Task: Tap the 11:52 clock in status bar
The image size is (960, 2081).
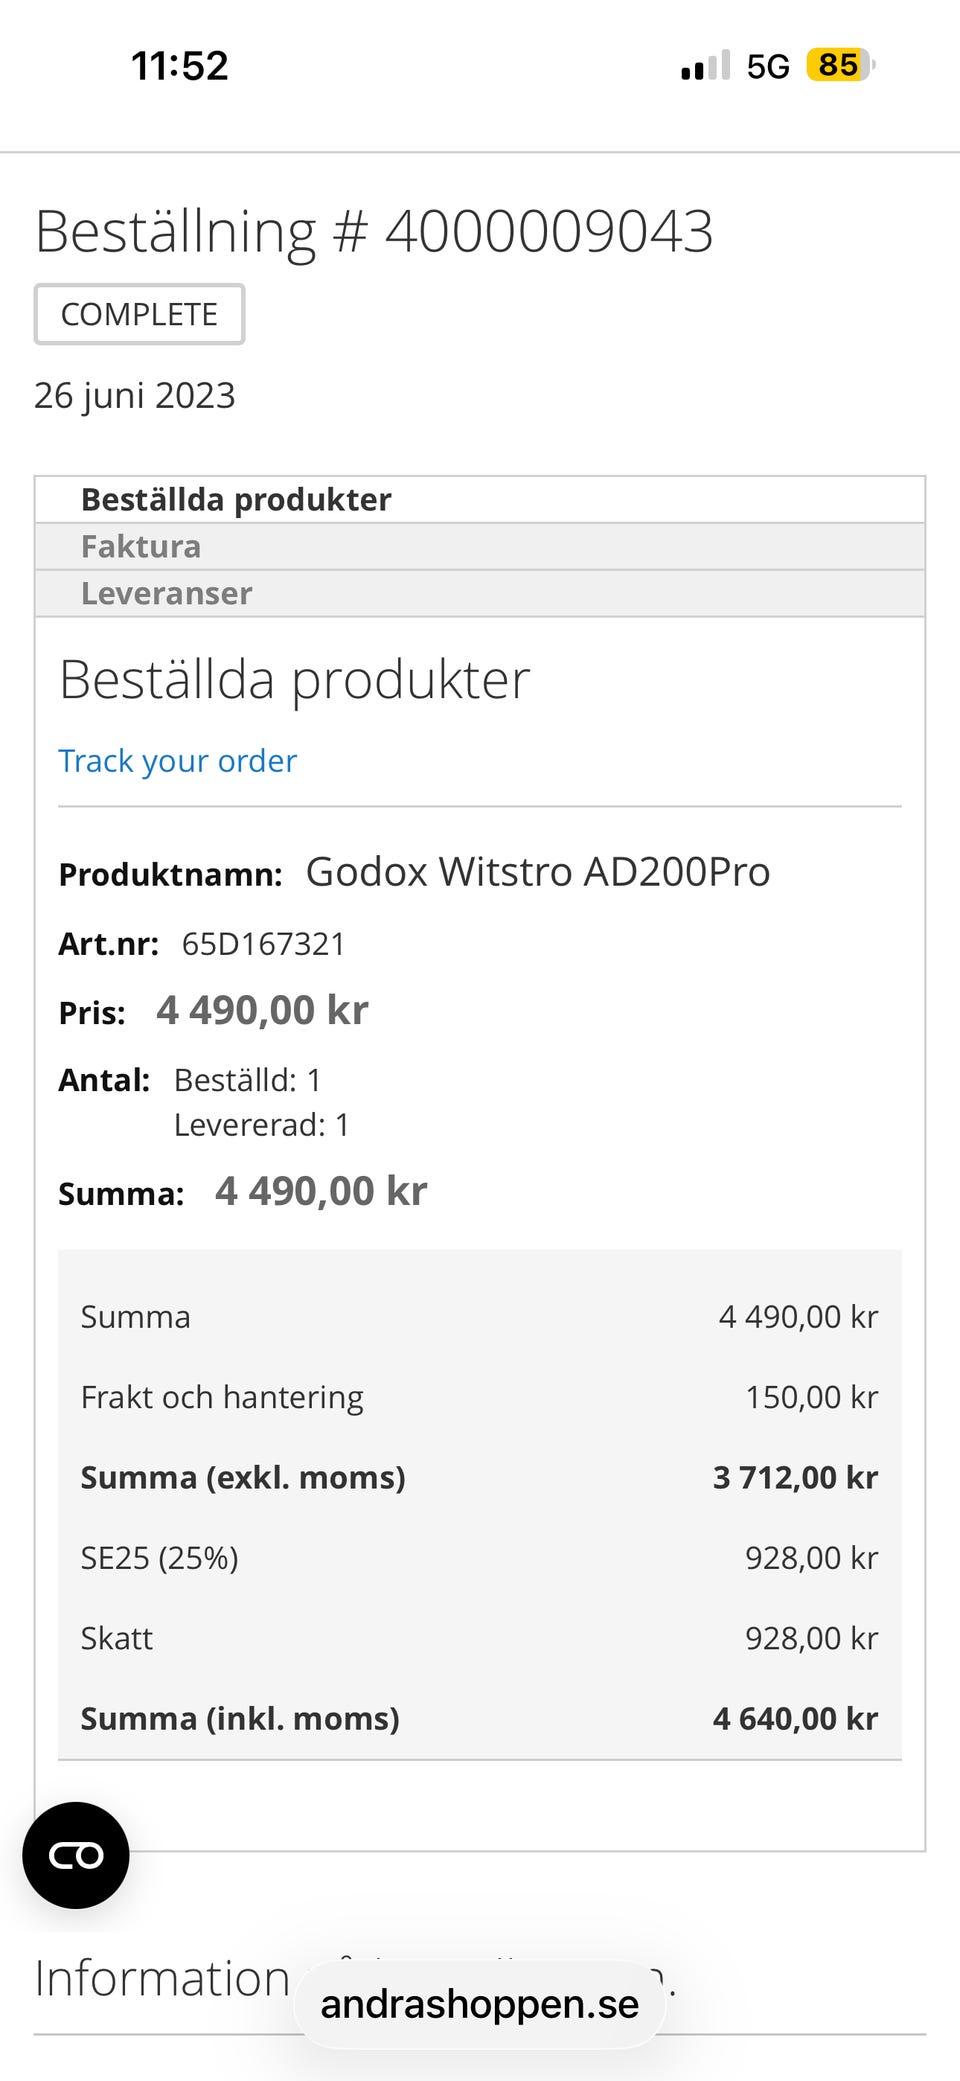Action: point(180,66)
